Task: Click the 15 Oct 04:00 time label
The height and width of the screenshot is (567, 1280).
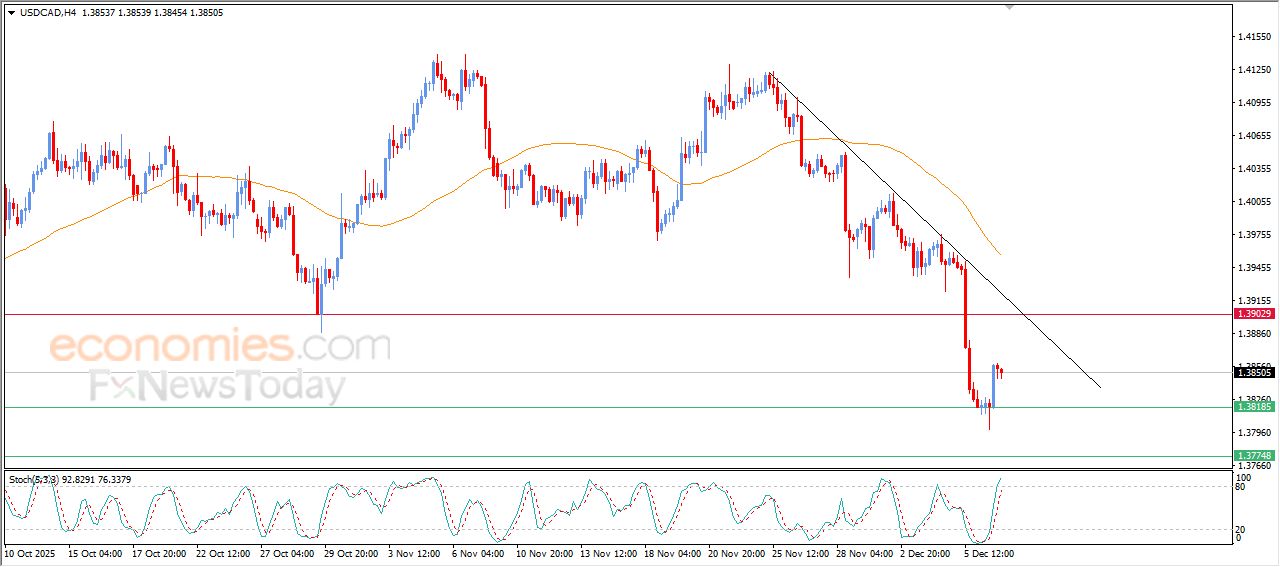Action: tap(96, 552)
